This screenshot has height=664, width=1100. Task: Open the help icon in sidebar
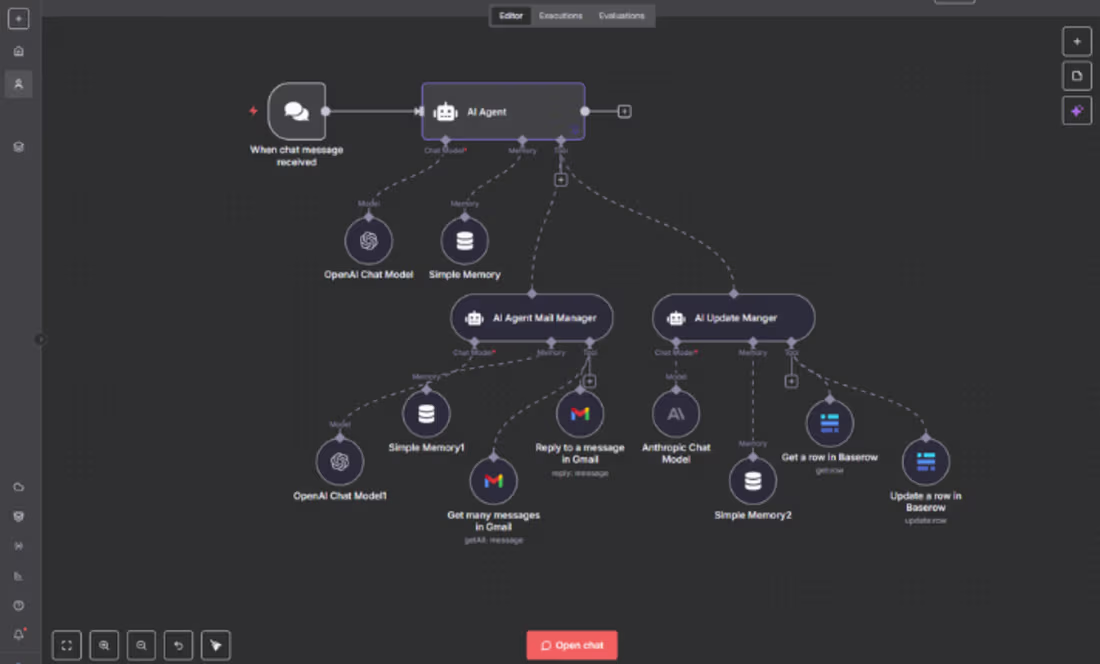point(19,605)
